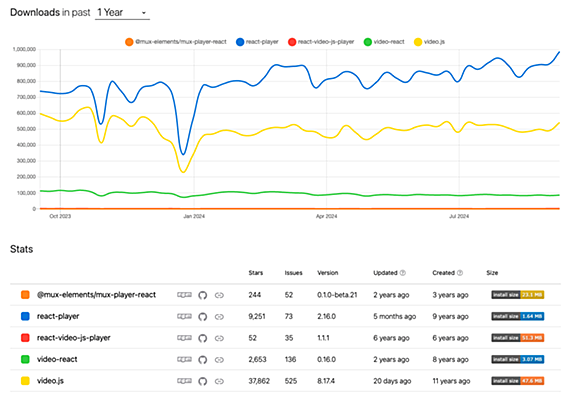The width and height of the screenshot is (586, 402).
Task: Select updated value 20 days ago
Action: click(392, 381)
